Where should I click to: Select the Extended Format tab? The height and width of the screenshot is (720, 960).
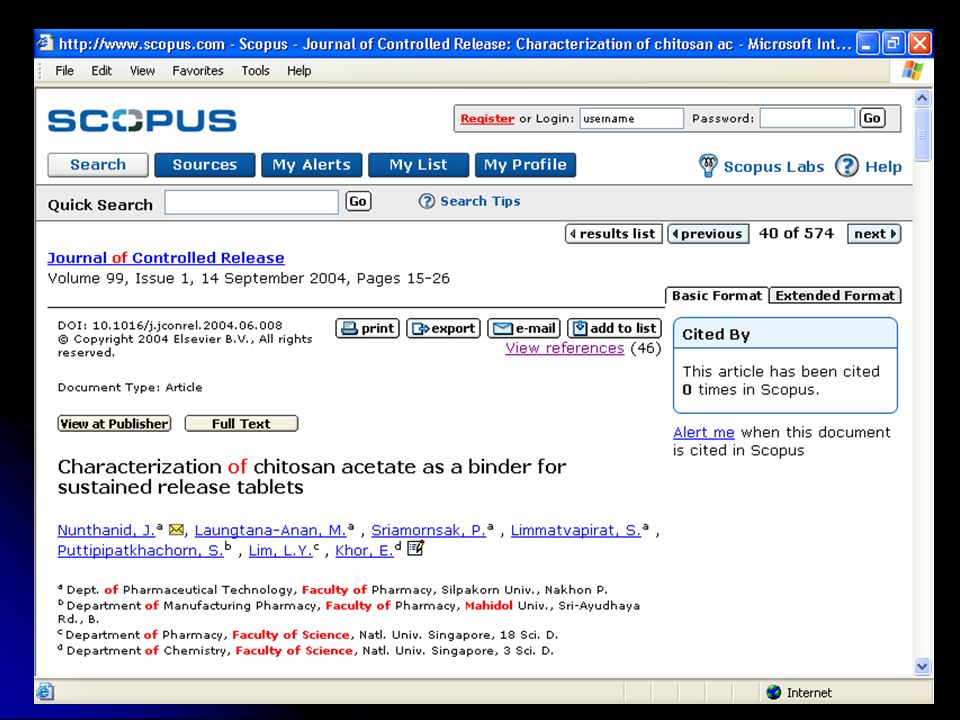[x=835, y=296]
